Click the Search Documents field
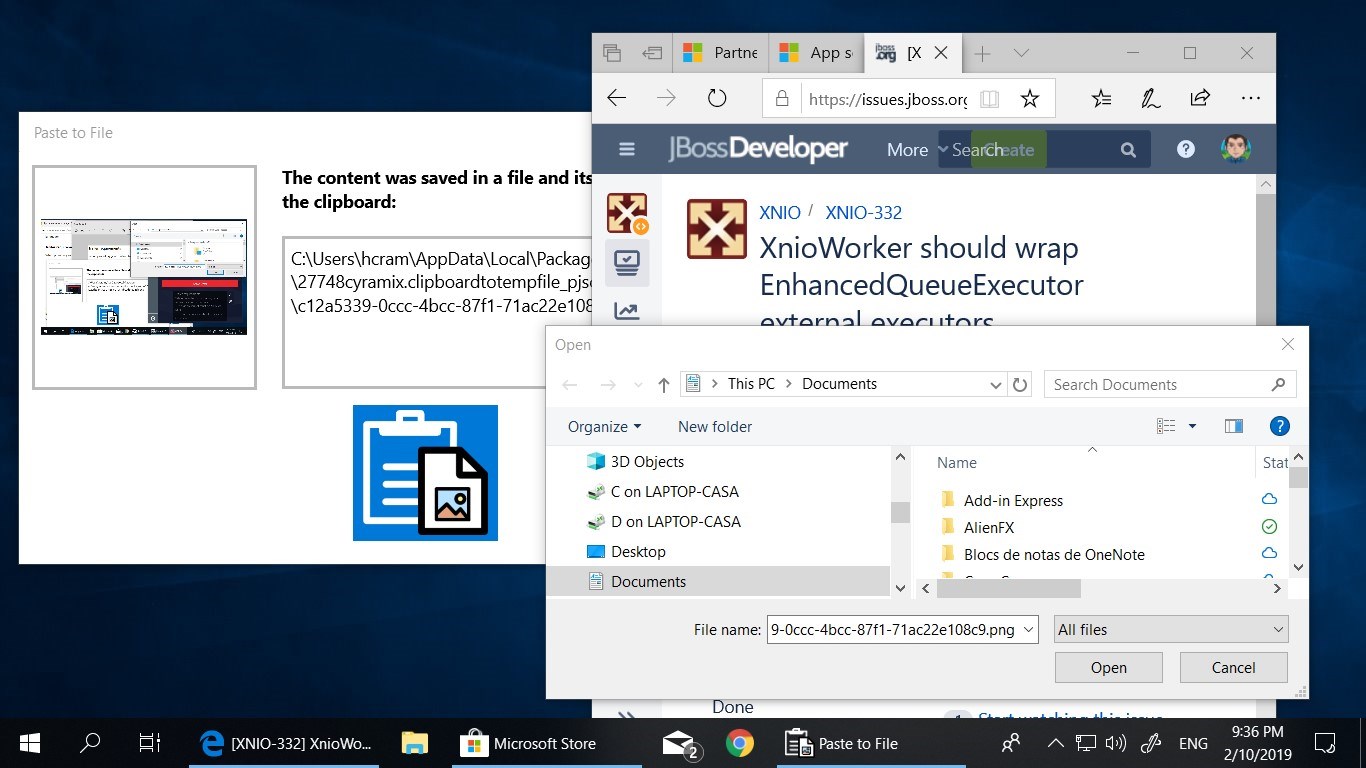 point(1170,384)
